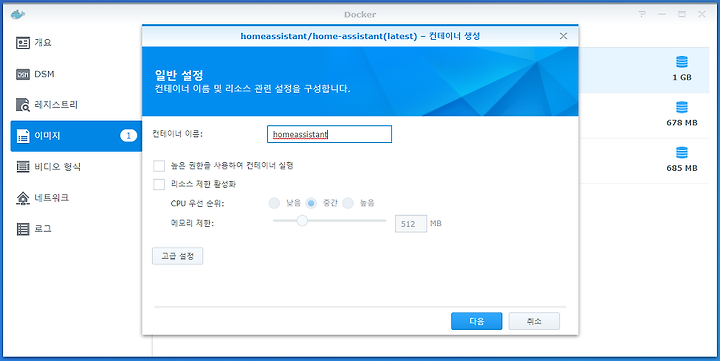Click the log list icon
Screen dimensions: 720x361
(x=23, y=229)
